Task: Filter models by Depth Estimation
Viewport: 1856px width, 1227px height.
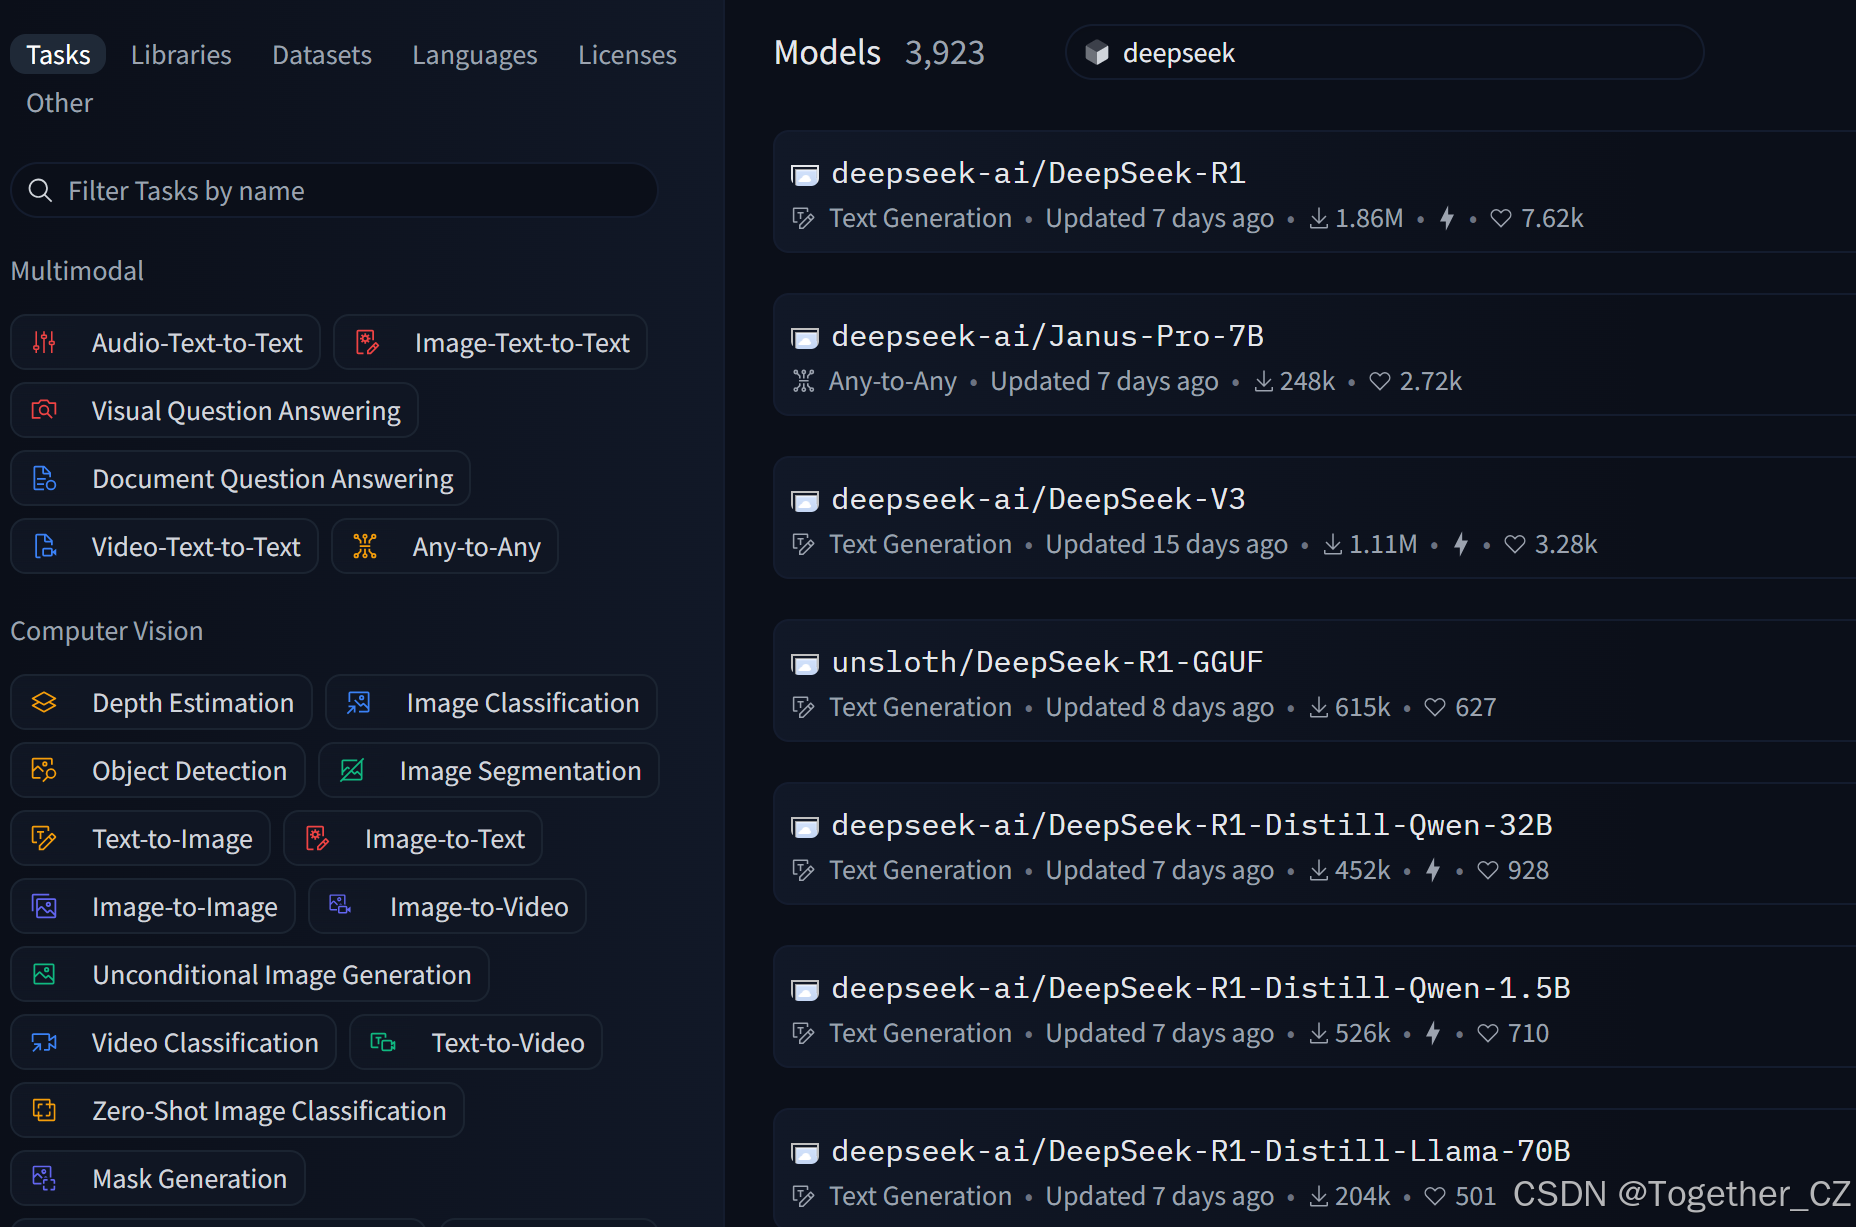Action: [x=162, y=703]
